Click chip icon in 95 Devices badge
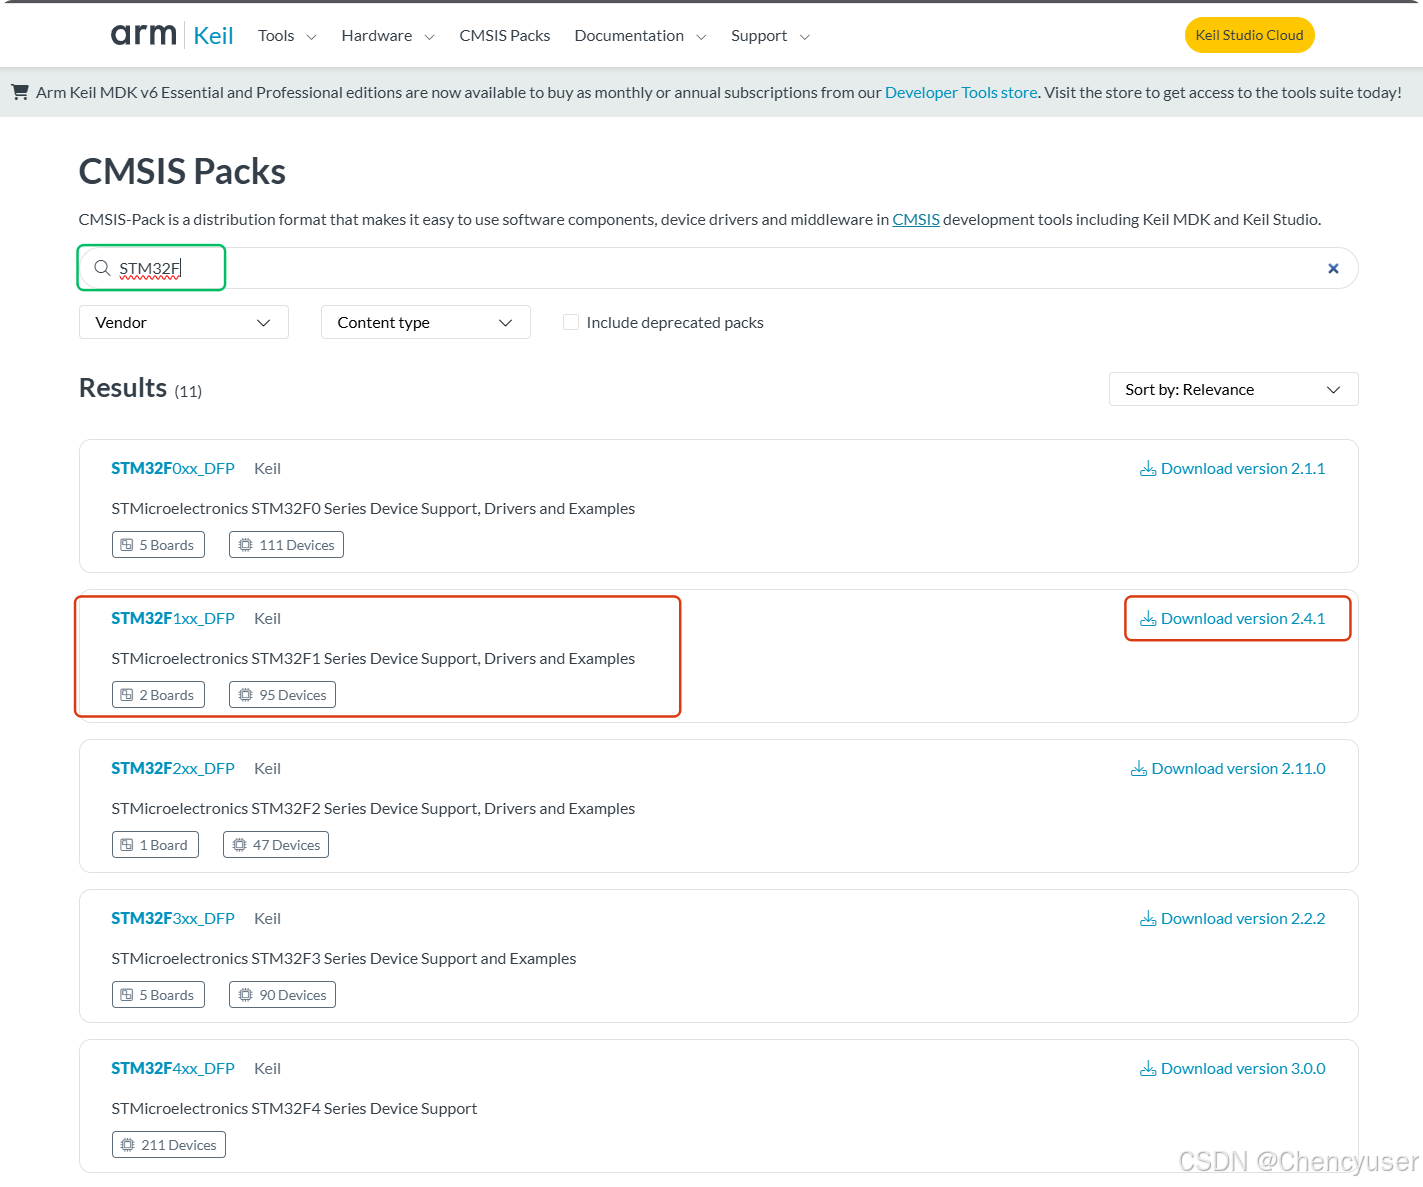 246,695
